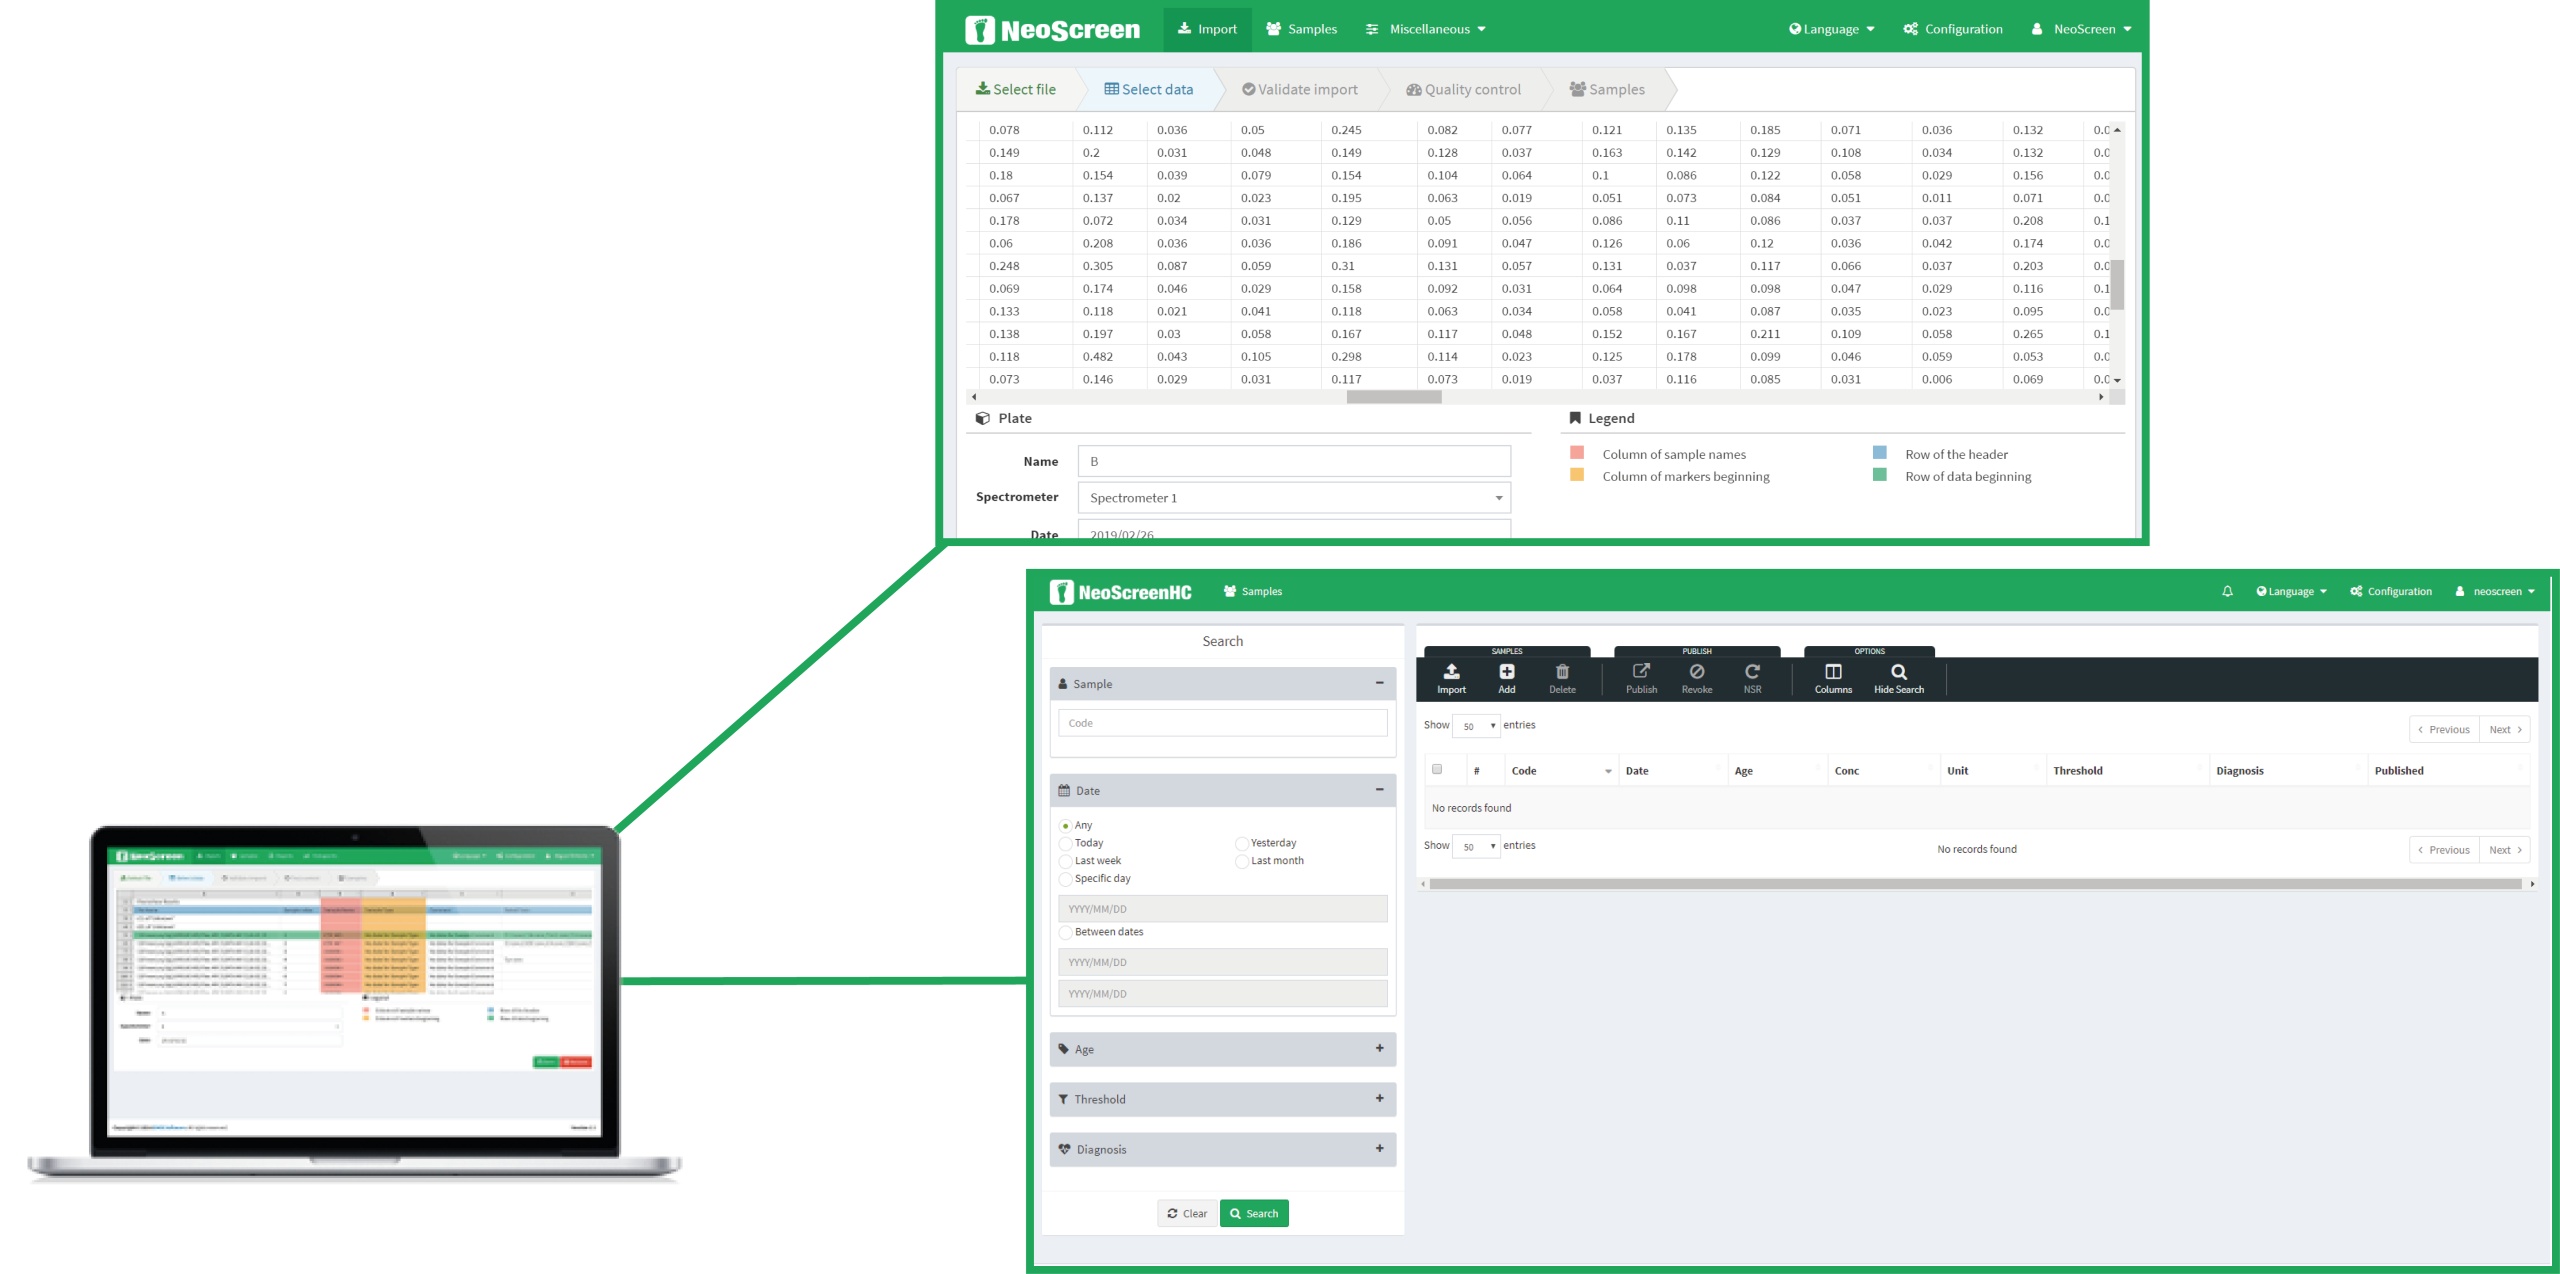Go to the Select data step
This screenshot has height=1274, width=2560.
click(1148, 89)
